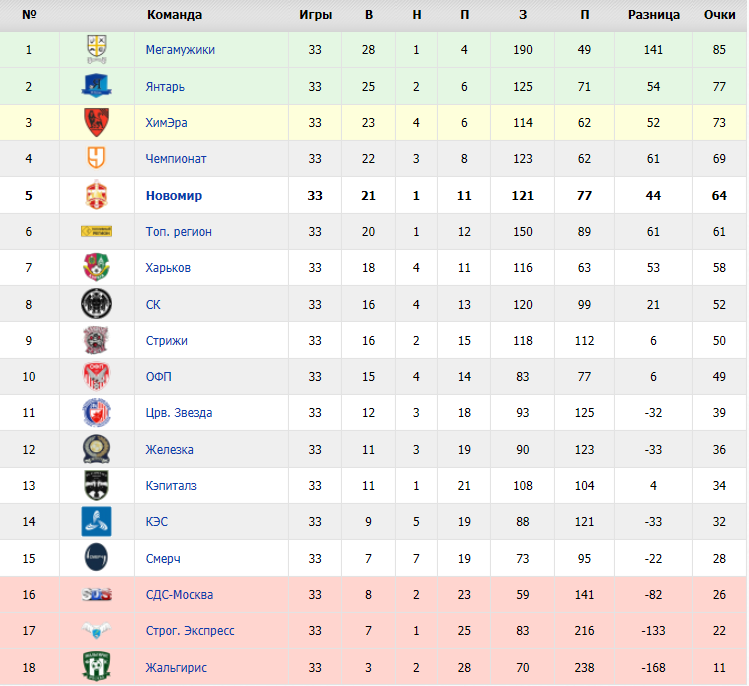
Task: Click the black round СК logo
Action: point(96,304)
